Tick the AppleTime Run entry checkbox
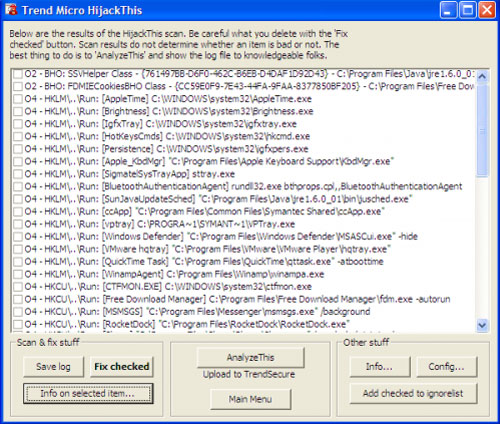Viewport: 500px width, 424px height. pos(18,99)
